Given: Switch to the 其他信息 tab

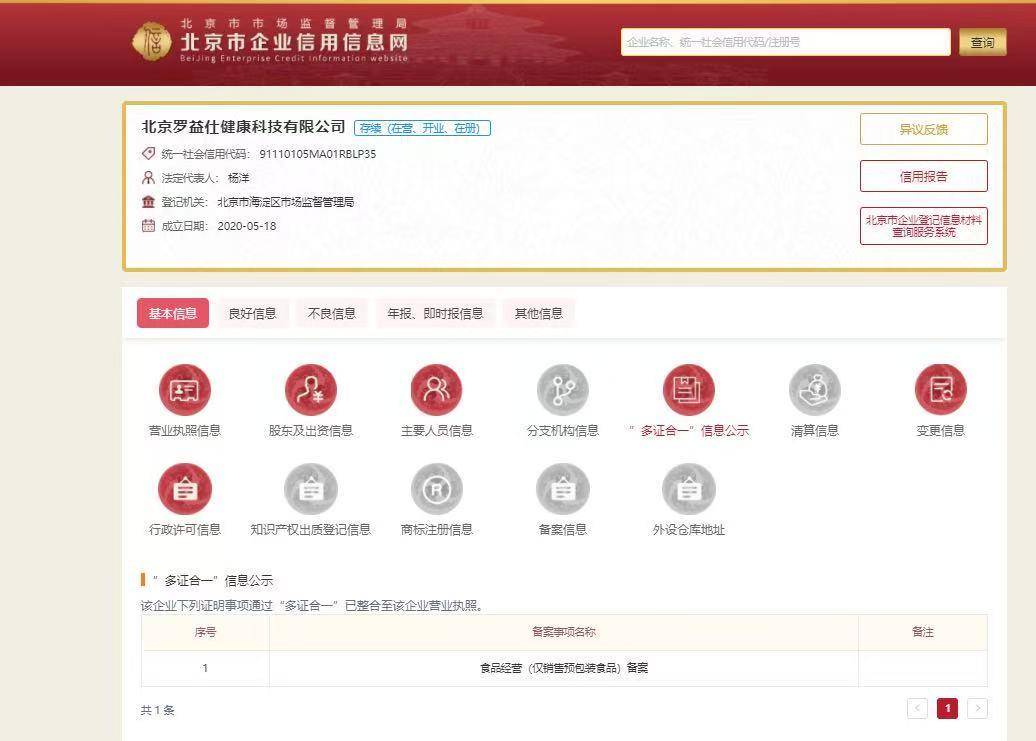Looking at the screenshot, I should click(538, 313).
